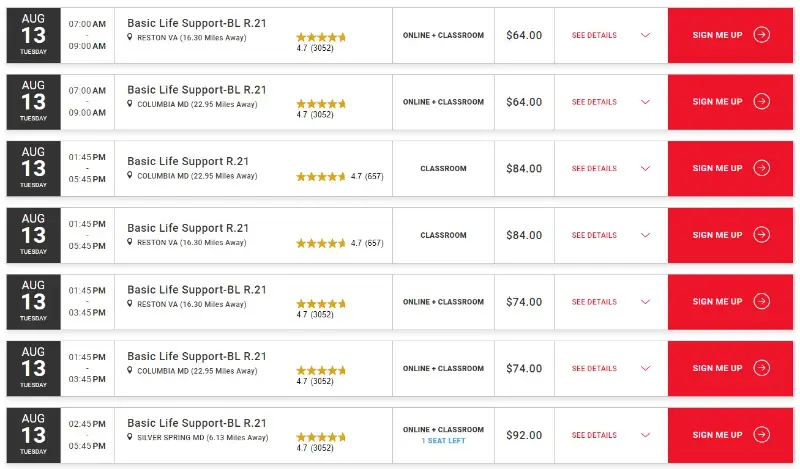Click the 1 Seat Left label
This screenshot has width=800, height=469.
(443, 441)
